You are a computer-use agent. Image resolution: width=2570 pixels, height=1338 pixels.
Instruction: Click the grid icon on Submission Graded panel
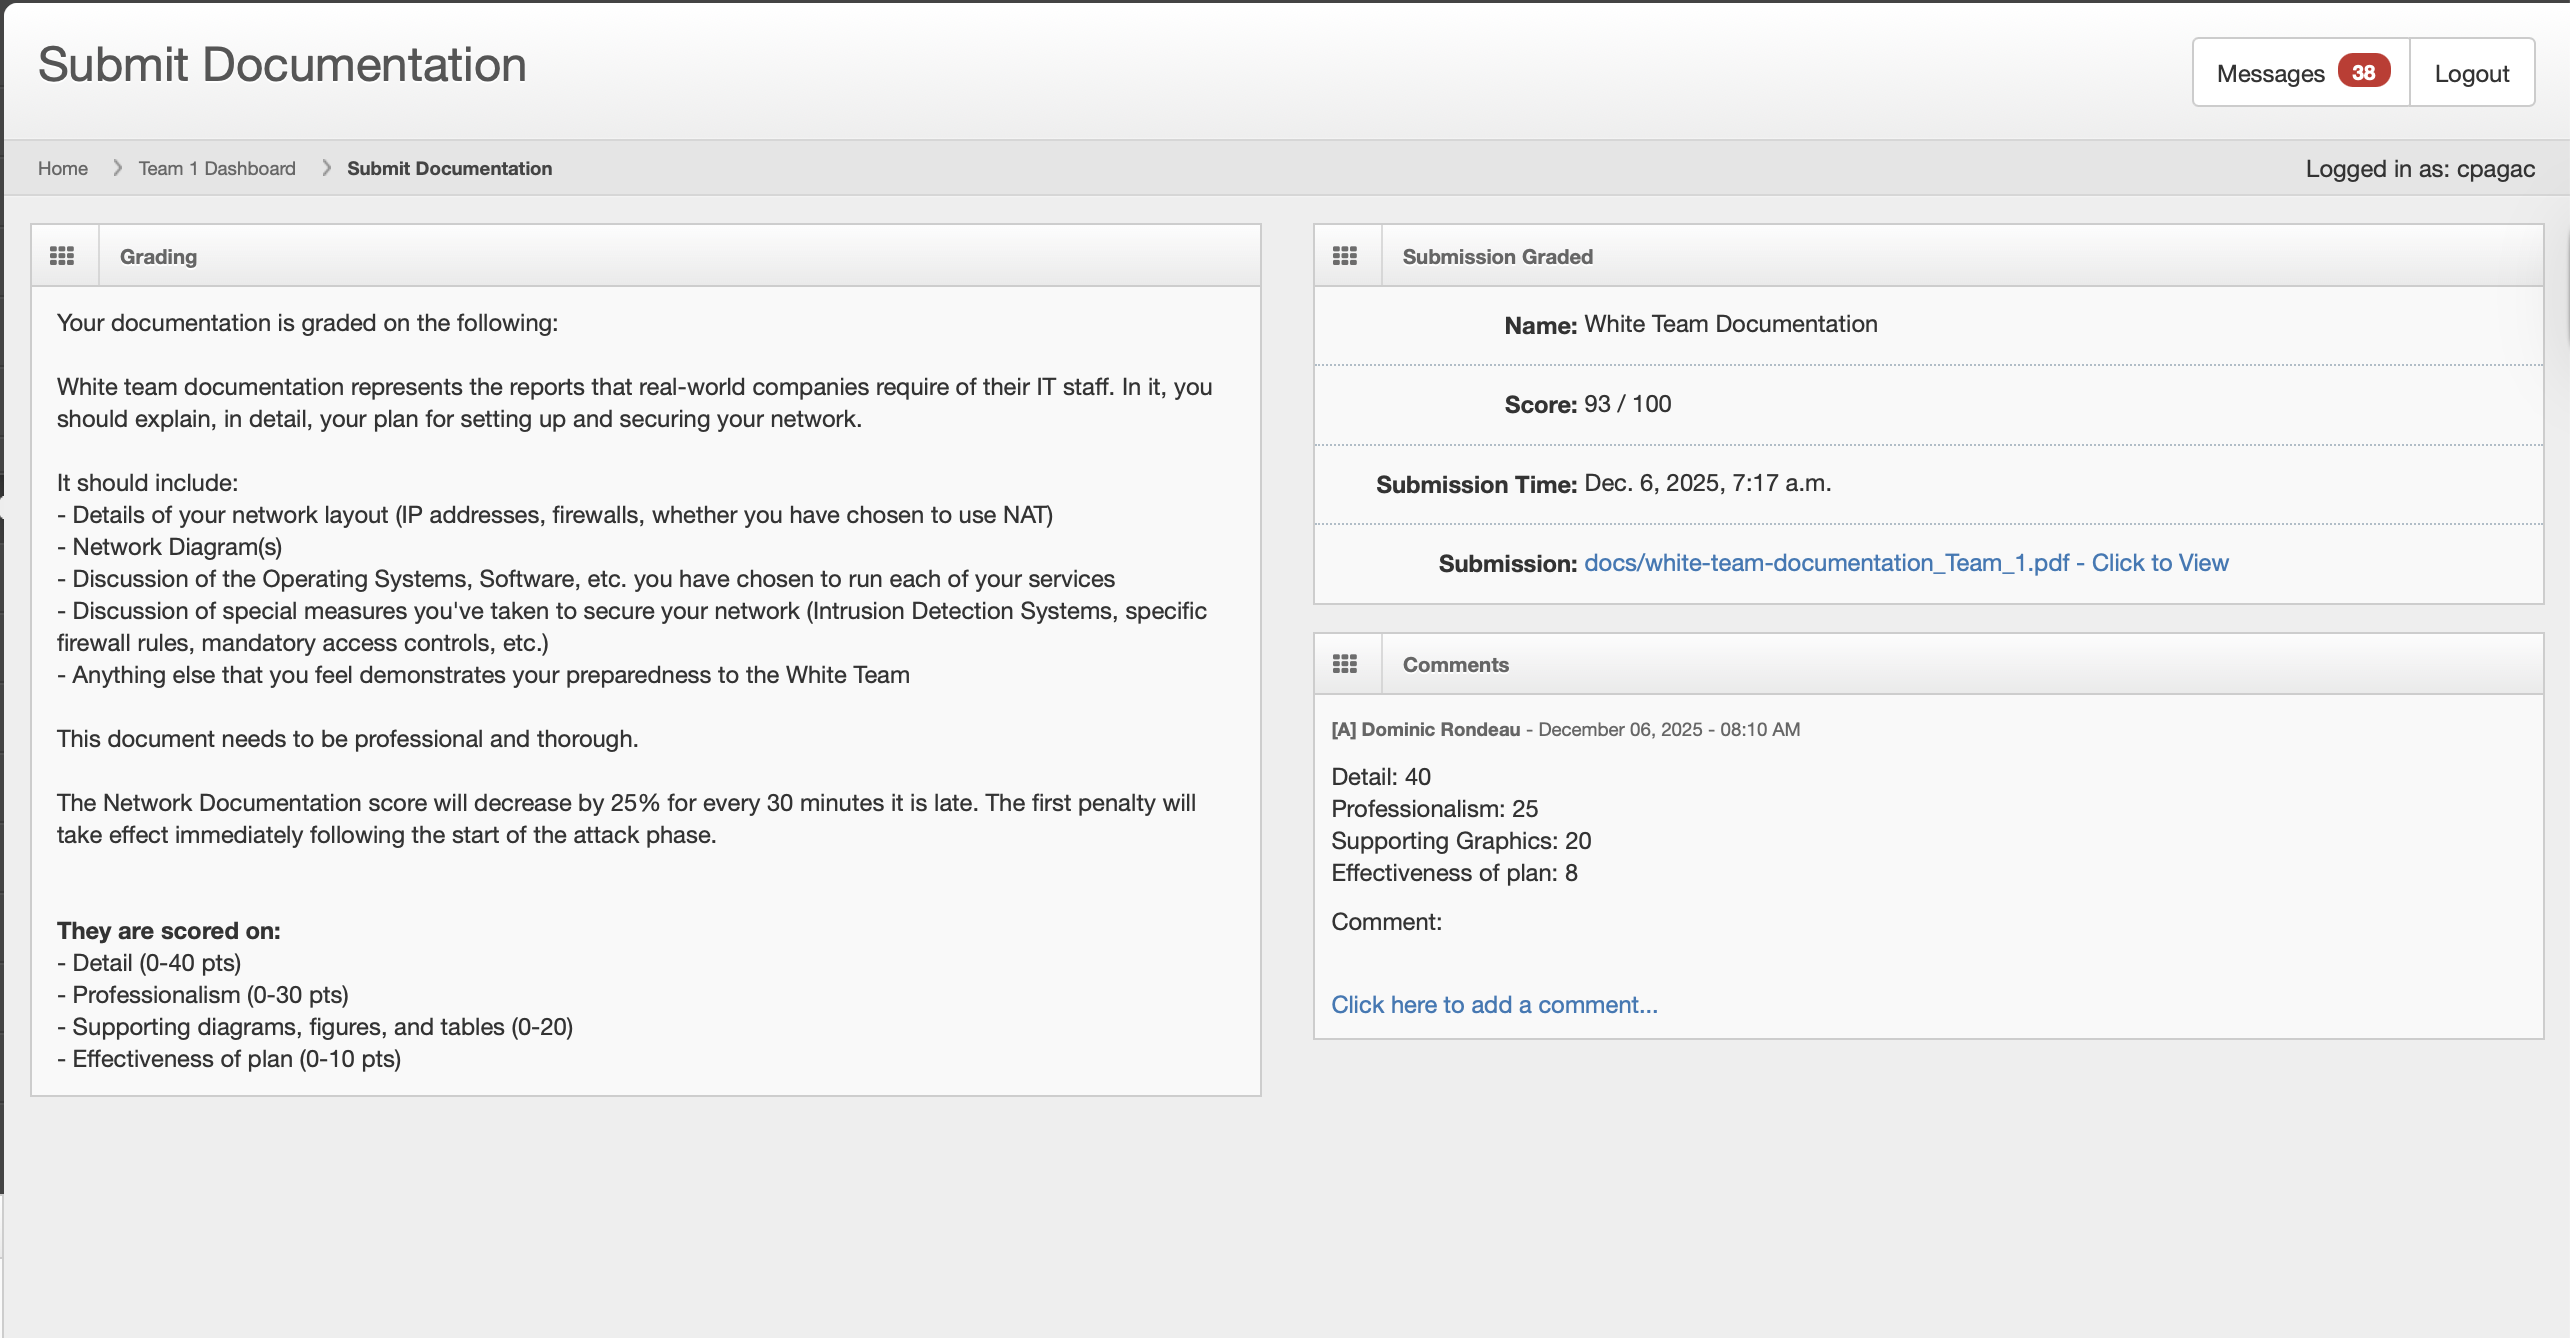(1345, 255)
